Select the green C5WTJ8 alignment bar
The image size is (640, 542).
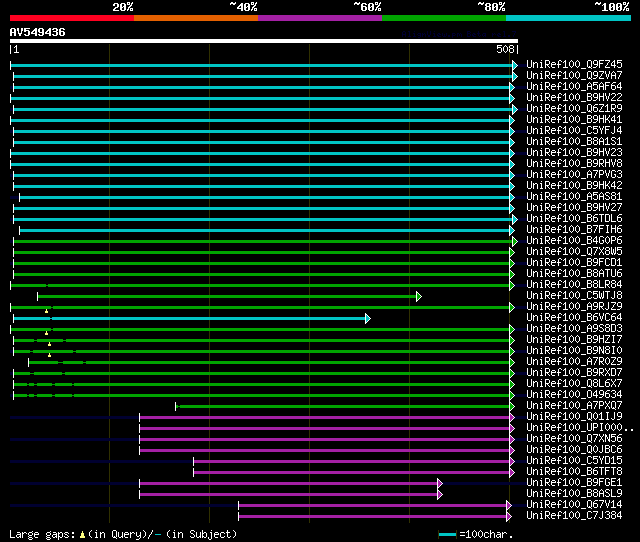click(x=227, y=296)
